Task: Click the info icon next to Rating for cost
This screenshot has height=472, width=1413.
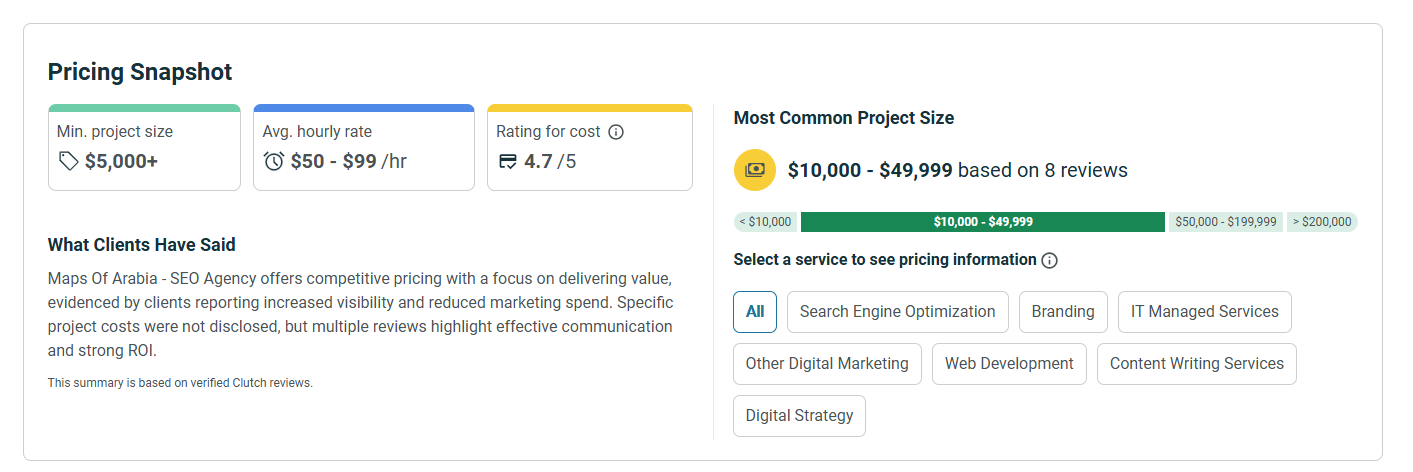Action: click(616, 132)
